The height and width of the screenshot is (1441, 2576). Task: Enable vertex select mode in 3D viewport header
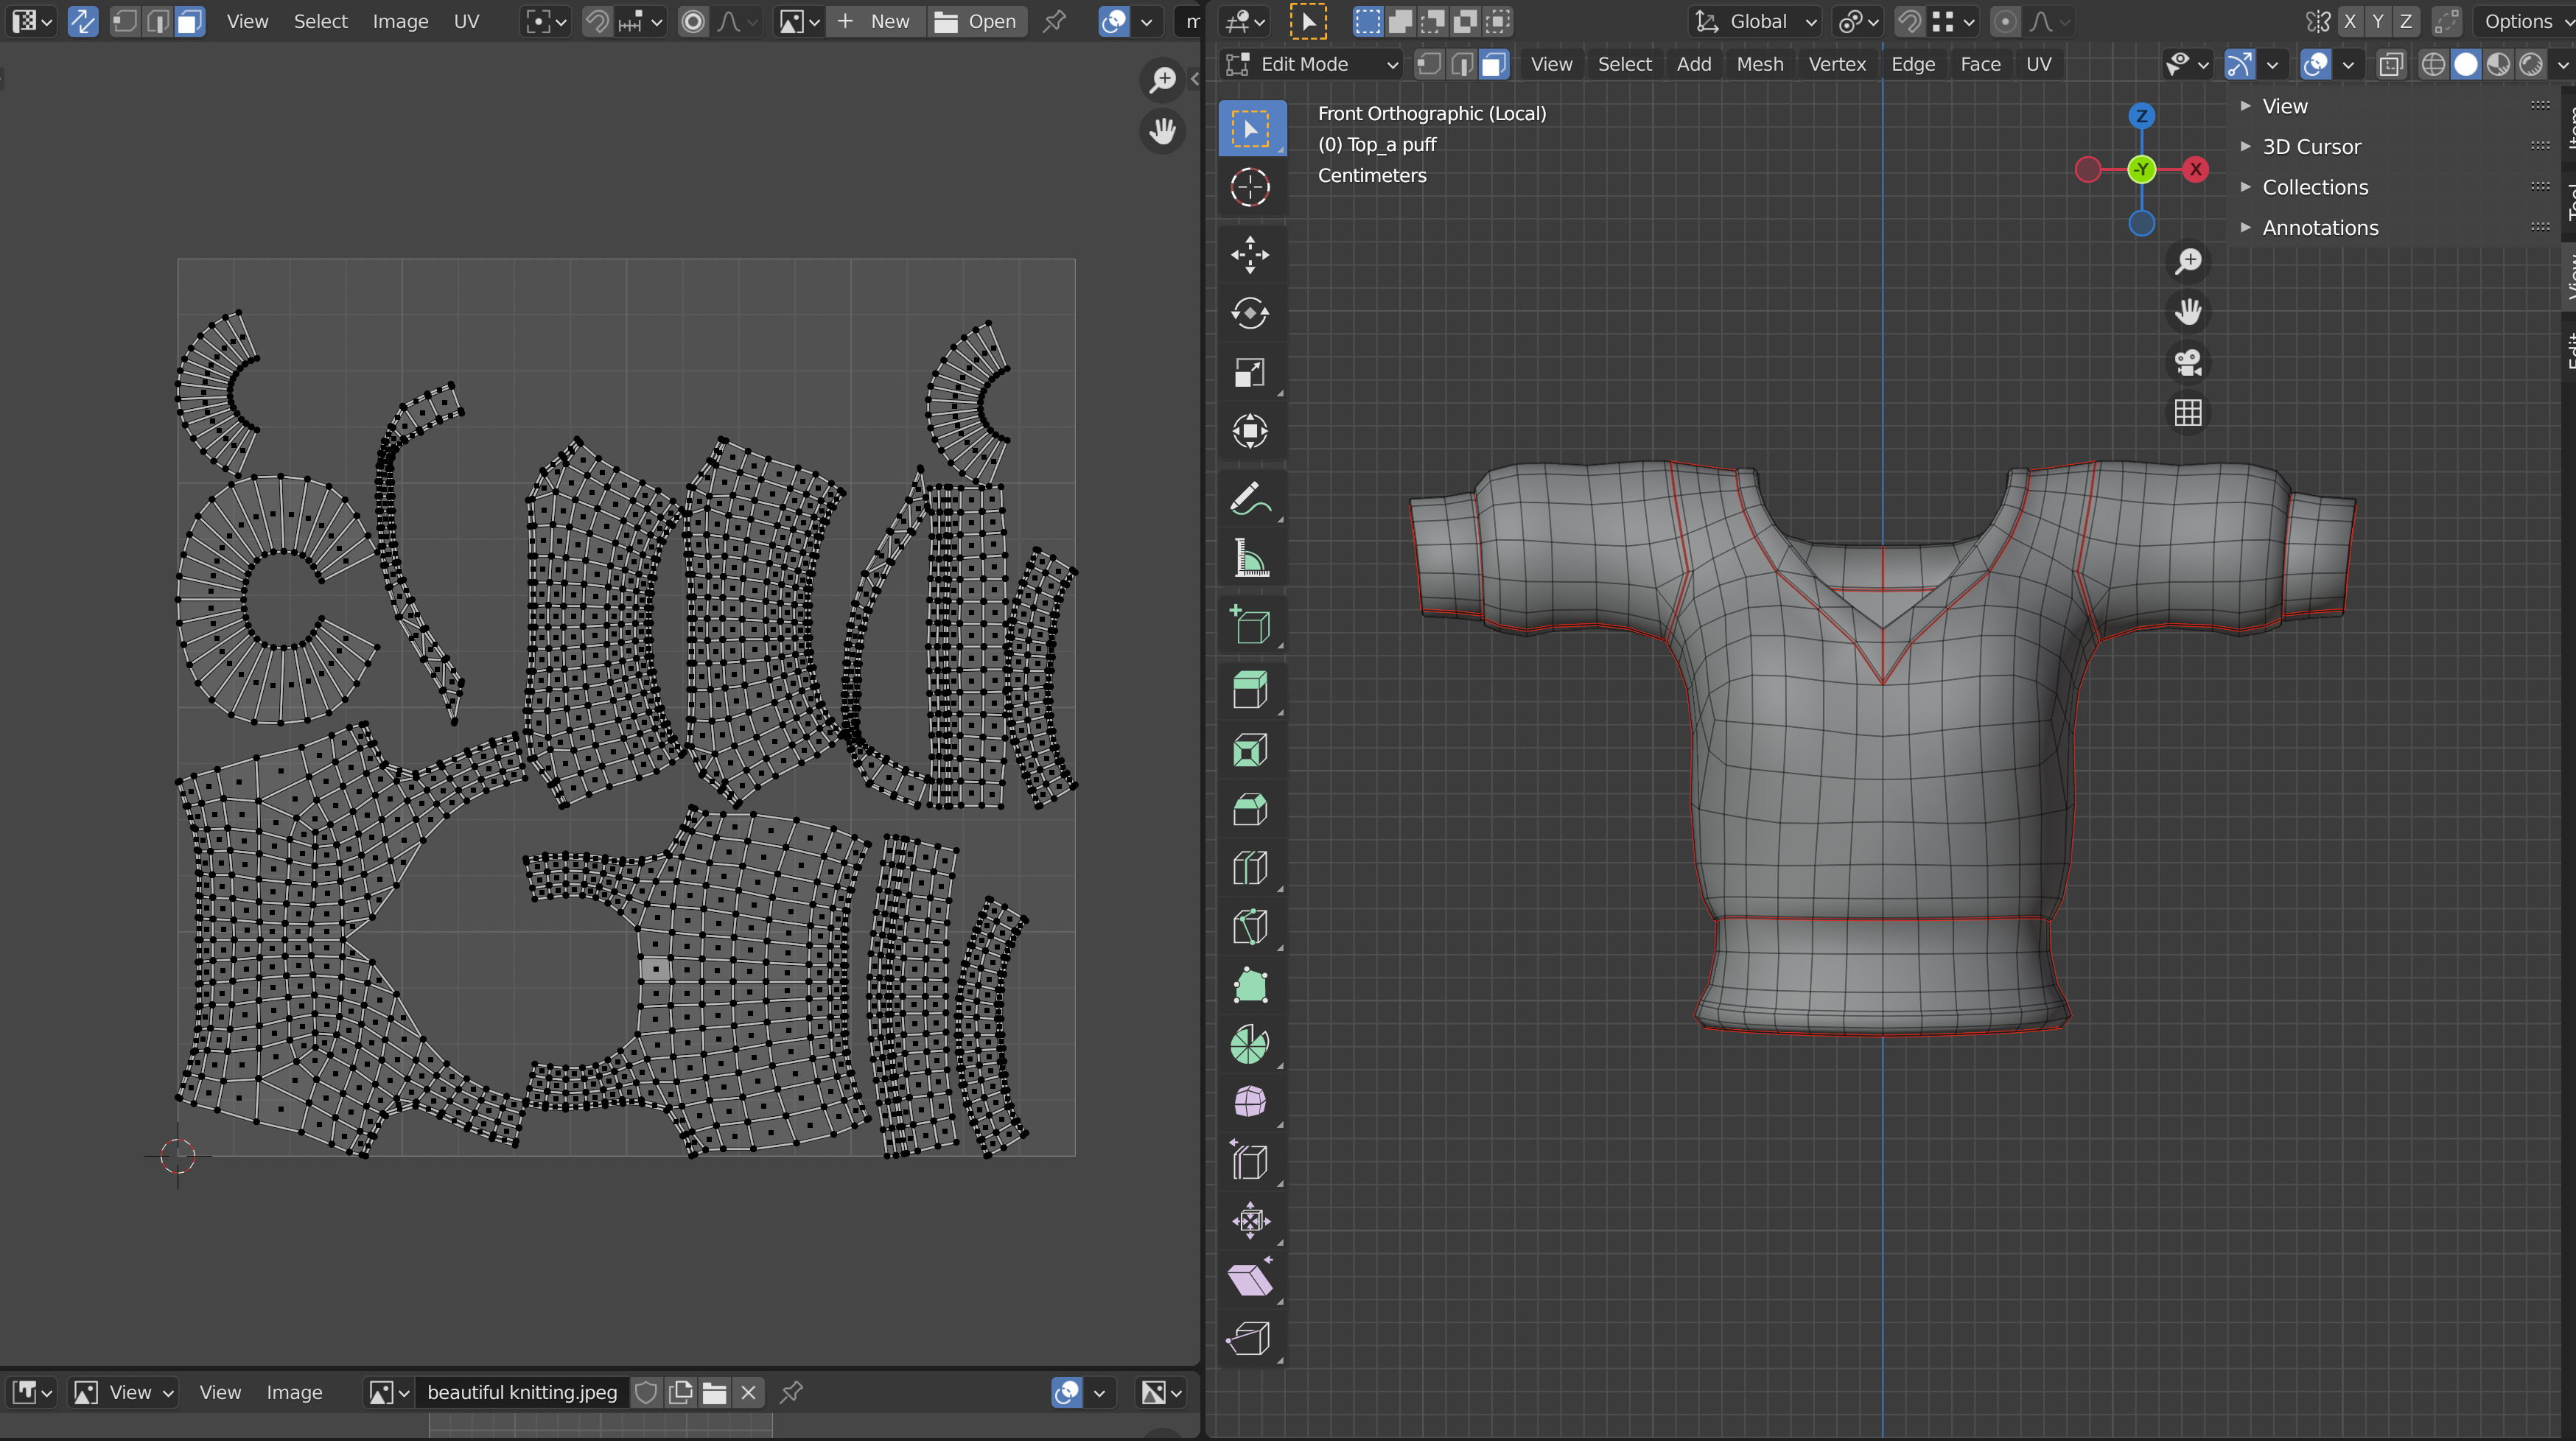tap(1429, 64)
